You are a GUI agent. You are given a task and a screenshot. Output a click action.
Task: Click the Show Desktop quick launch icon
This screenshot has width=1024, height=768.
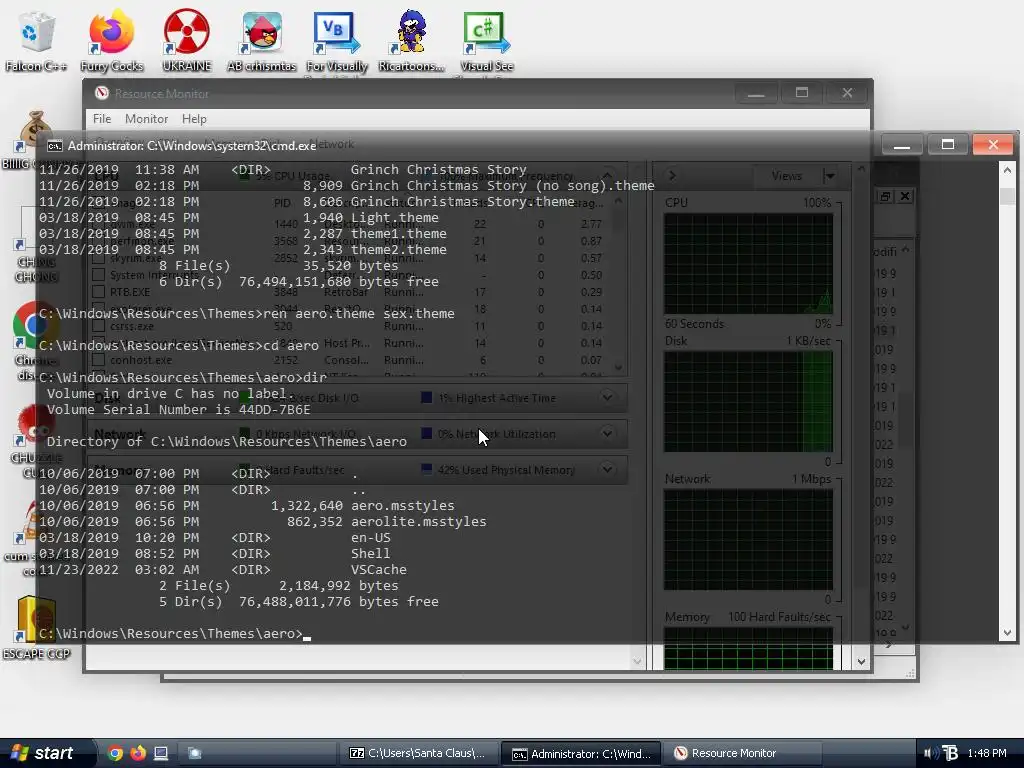coord(161,753)
